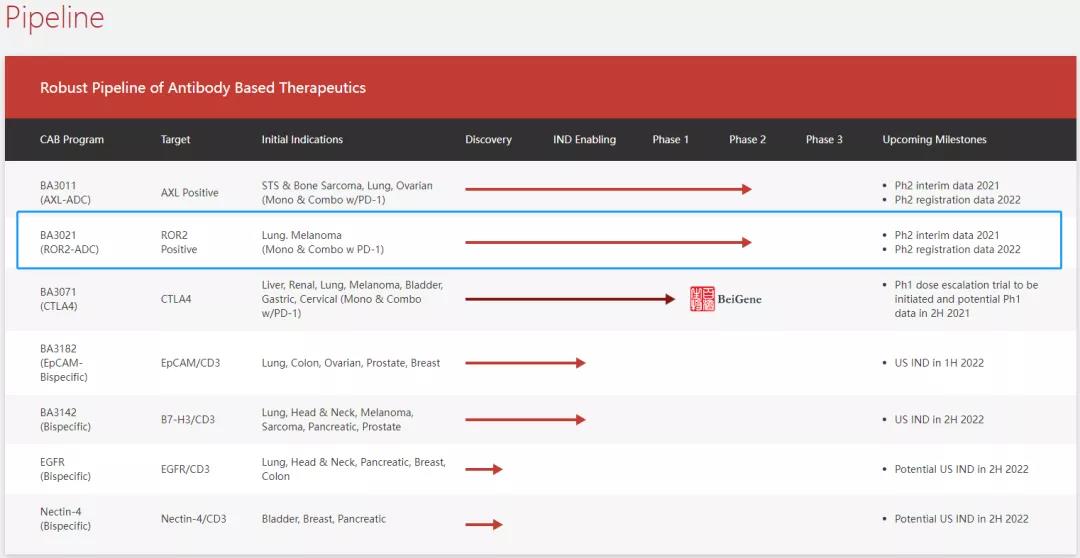Open the BA3071 (CTLA4) program entry
The width and height of the screenshot is (1080, 558).
(58, 299)
